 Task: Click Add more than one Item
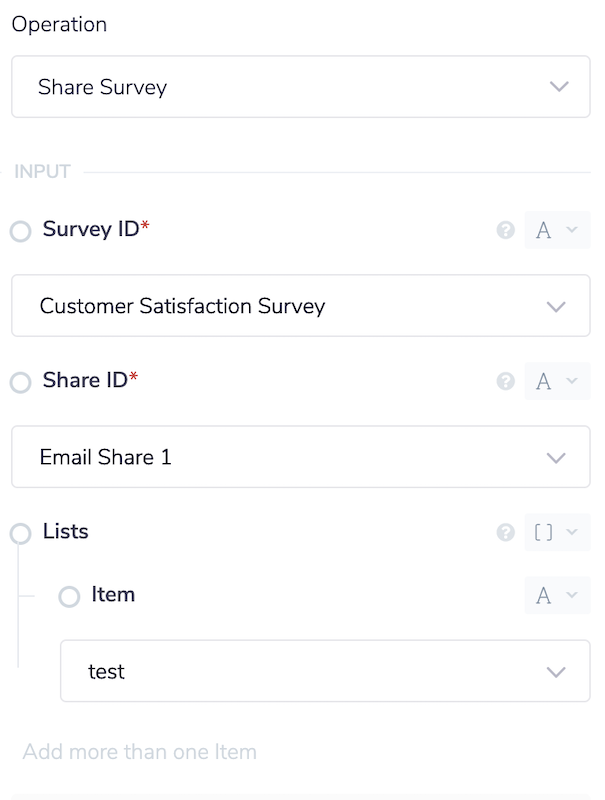coord(140,751)
